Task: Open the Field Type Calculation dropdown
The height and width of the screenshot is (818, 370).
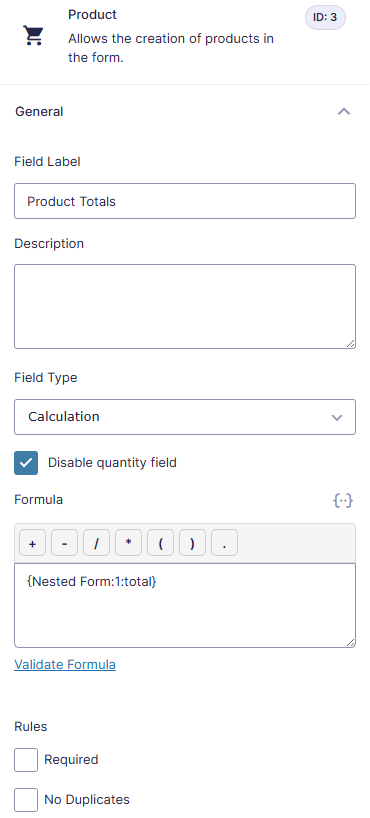Action: pyautogui.click(x=185, y=417)
